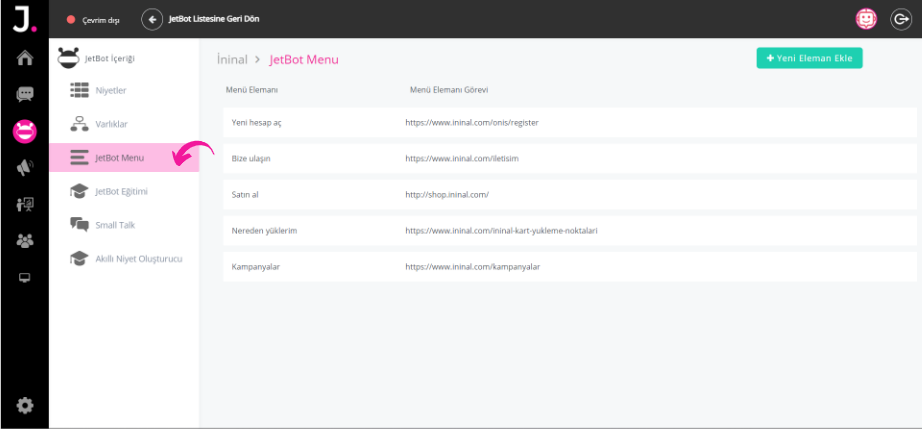Select the Kampanyalar row
The image size is (922, 429).
tap(570, 266)
